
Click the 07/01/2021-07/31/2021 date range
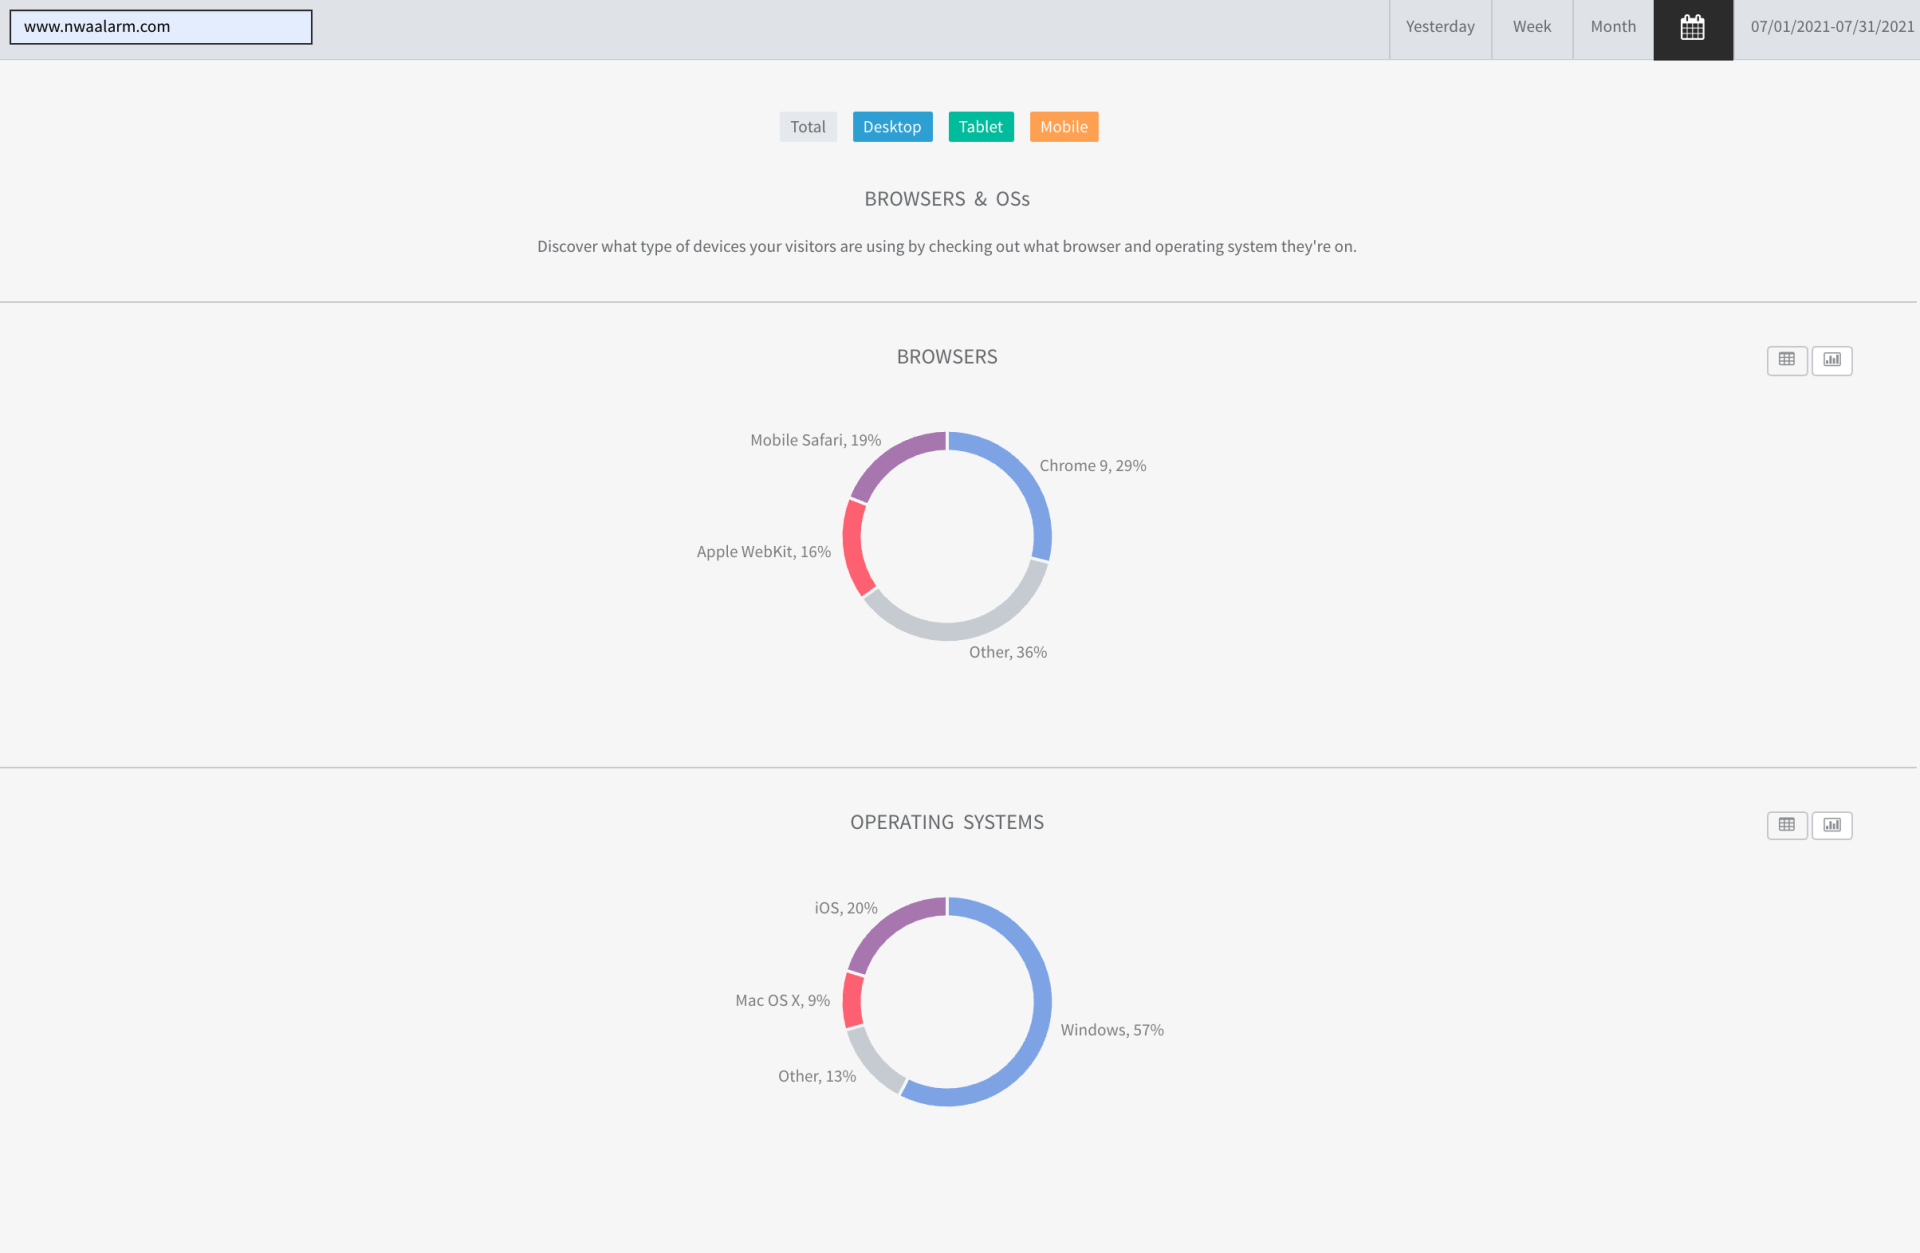coord(1831,27)
